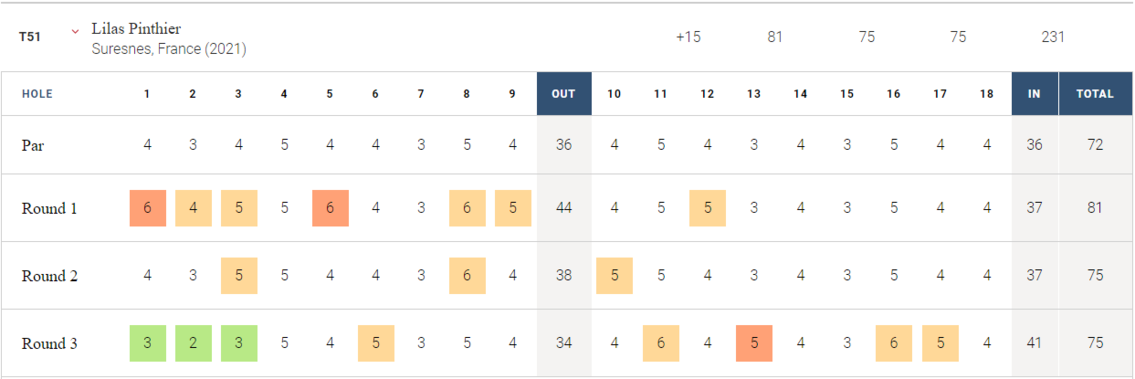Click Round 1 hole 1 double bogey 6
This screenshot has height=379, width=1135.
click(148, 208)
